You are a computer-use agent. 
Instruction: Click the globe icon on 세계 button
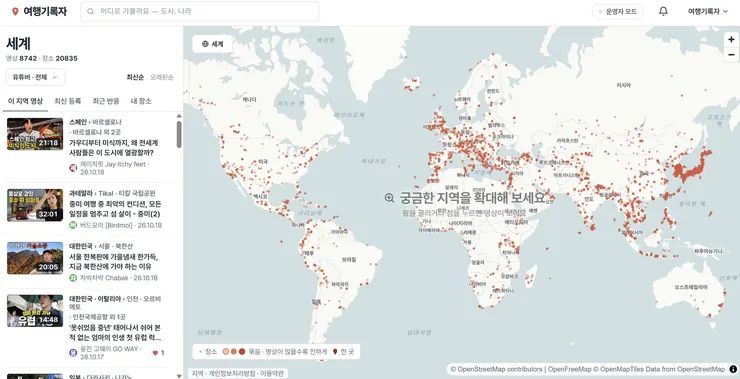coord(205,44)
